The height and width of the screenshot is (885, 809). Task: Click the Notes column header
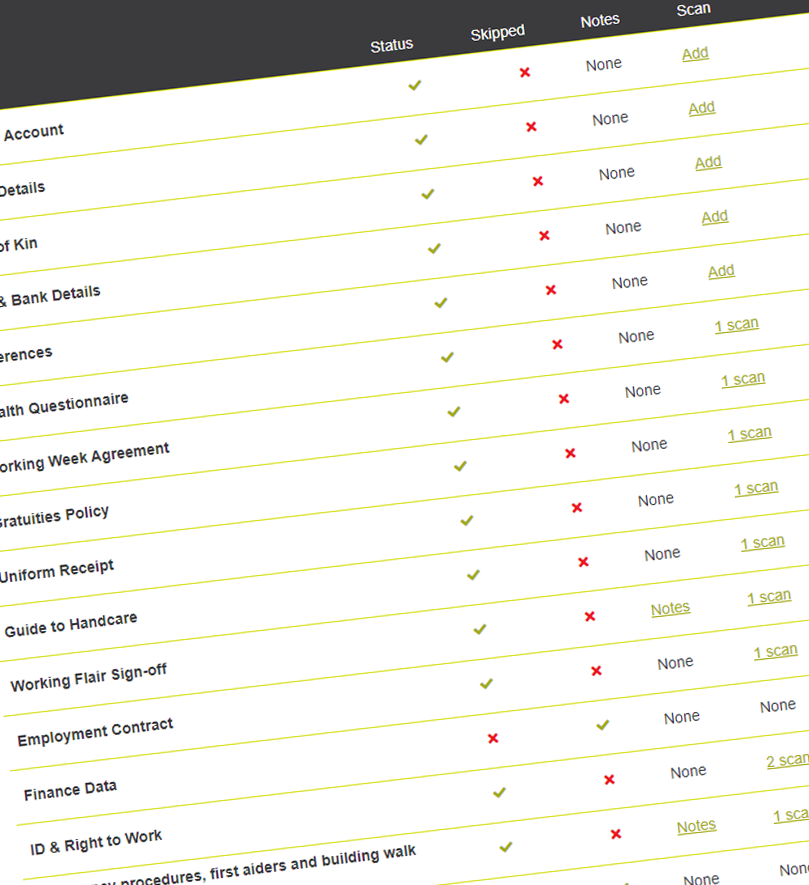[x=600, y=21]
